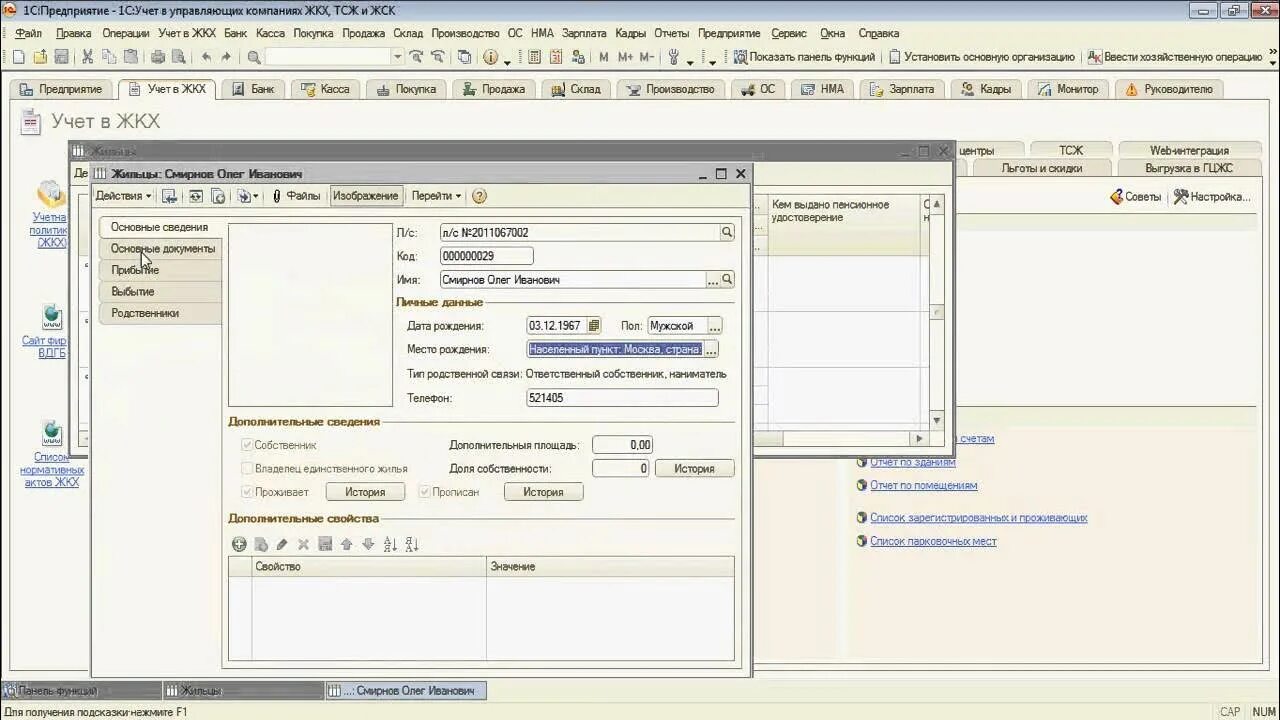
Task: Switch to the Руководителю panel tab
Action: (x=1169, y=89)
